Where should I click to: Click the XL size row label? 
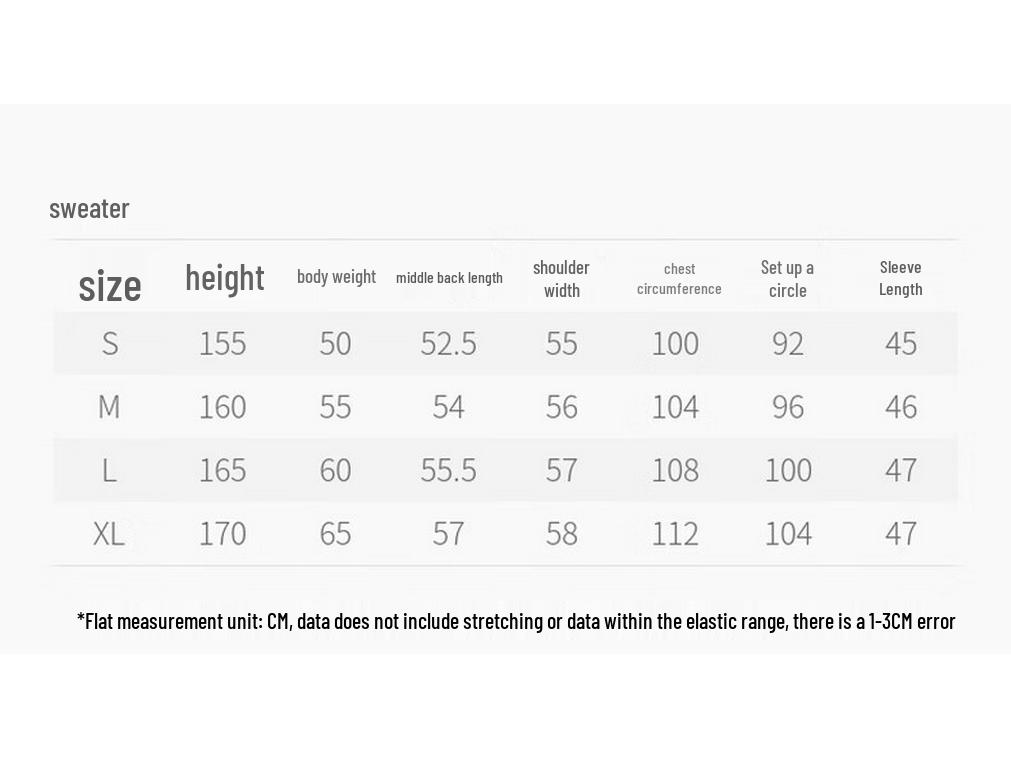(108, 534)
